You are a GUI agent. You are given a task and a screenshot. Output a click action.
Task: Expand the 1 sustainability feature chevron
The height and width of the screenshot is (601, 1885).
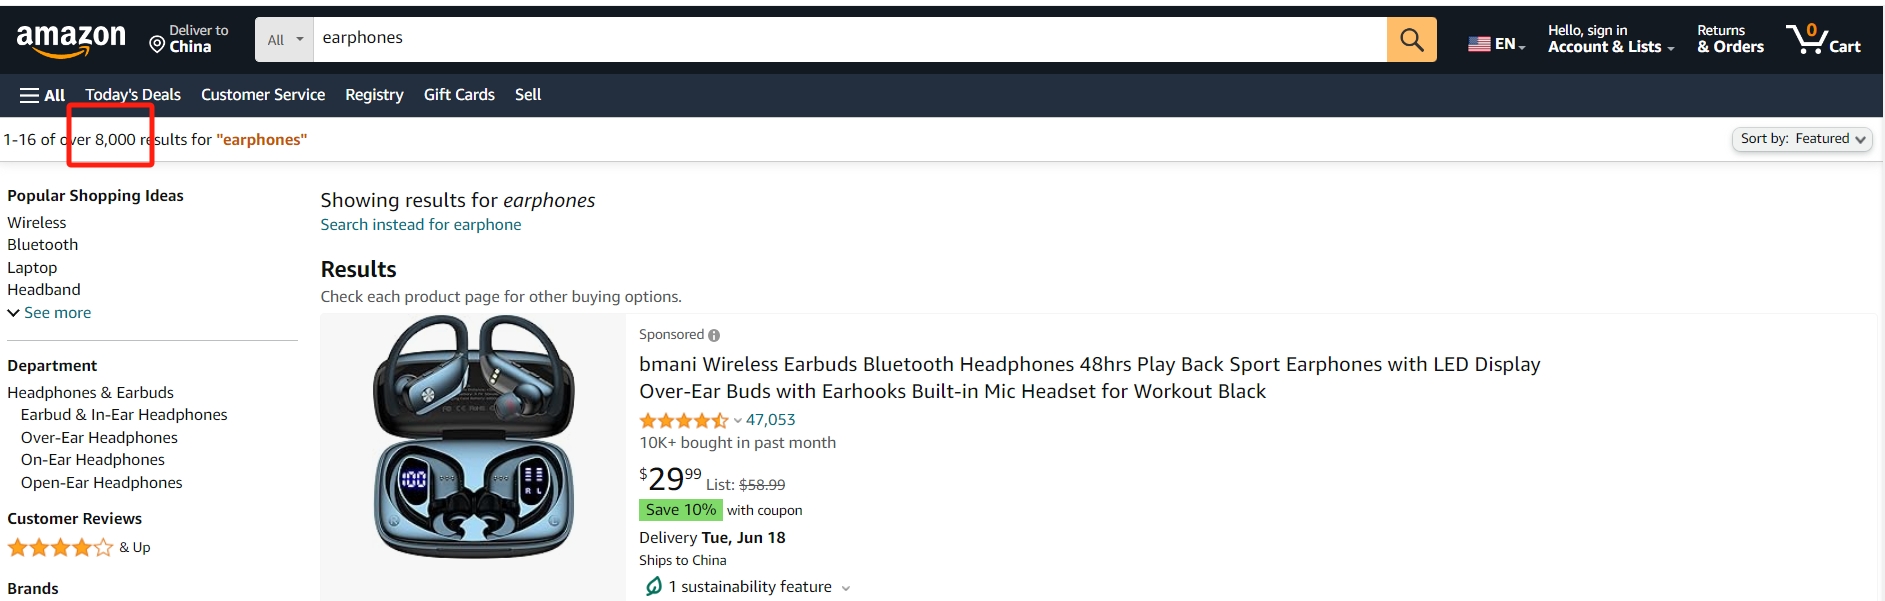pos(846,588)
